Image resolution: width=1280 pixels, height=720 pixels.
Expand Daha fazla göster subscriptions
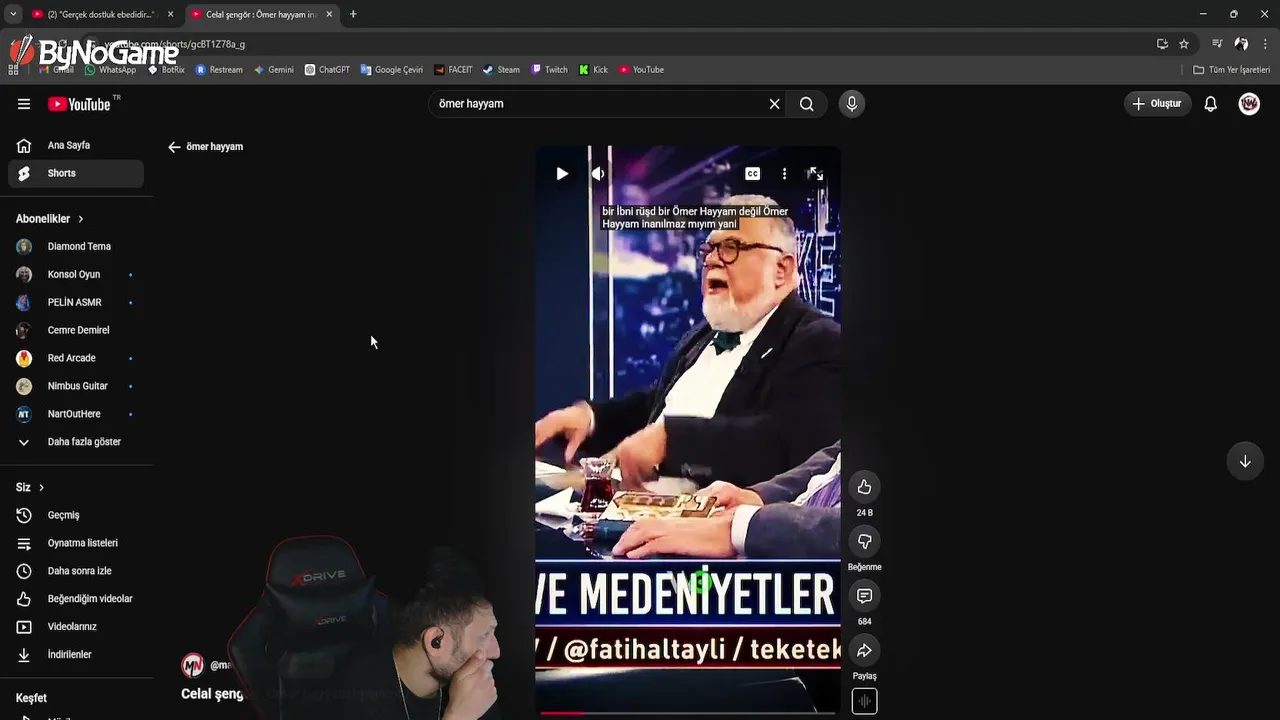tap(75, 442)
